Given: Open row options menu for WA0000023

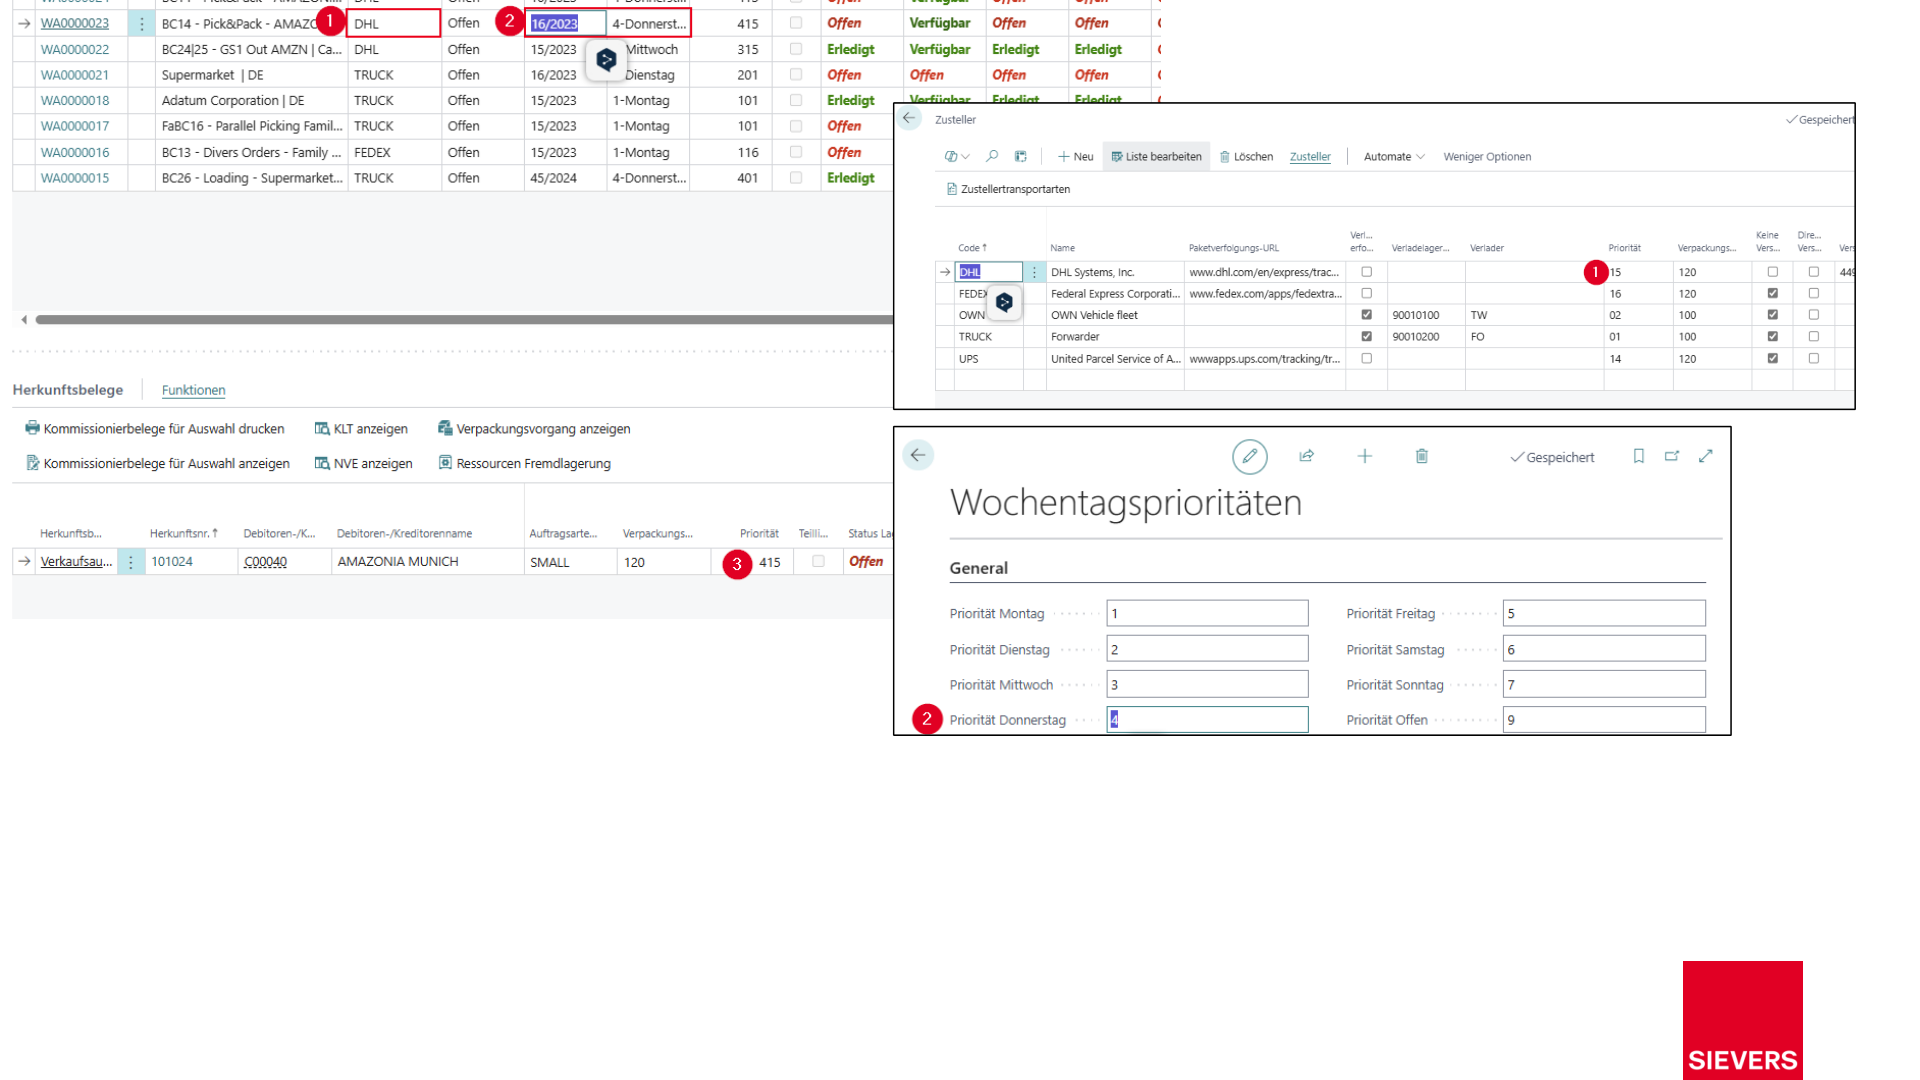Looking at the screenshot, I should 141,23.
